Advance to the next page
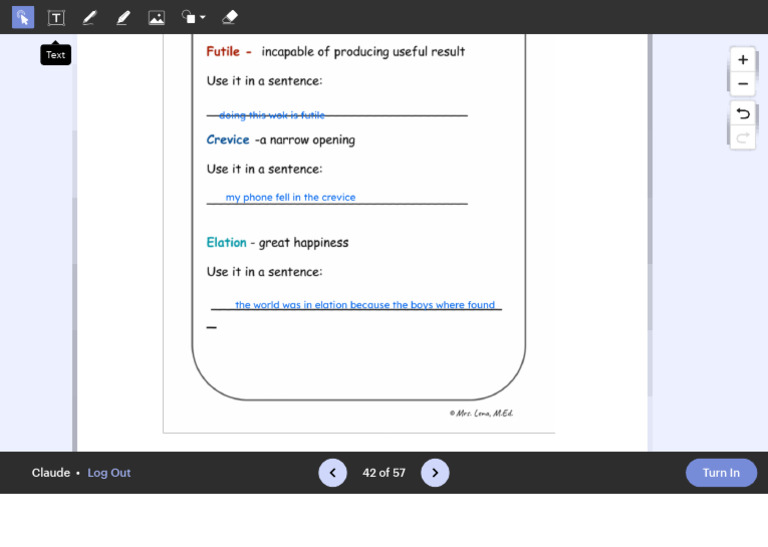The width and height of the screenshot is (768, 547). [x=435, y=473]
